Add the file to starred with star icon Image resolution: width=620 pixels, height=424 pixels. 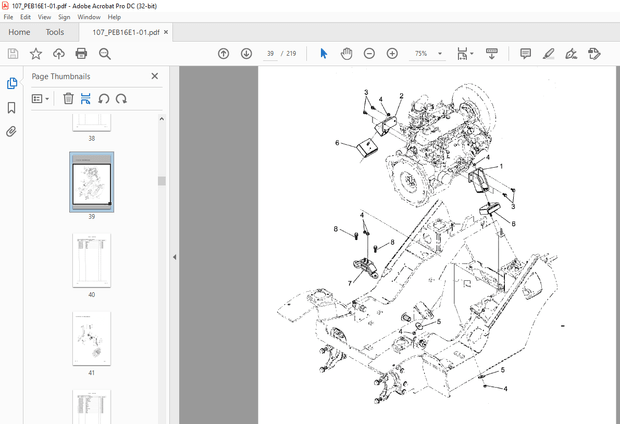[x=36, y=54]
